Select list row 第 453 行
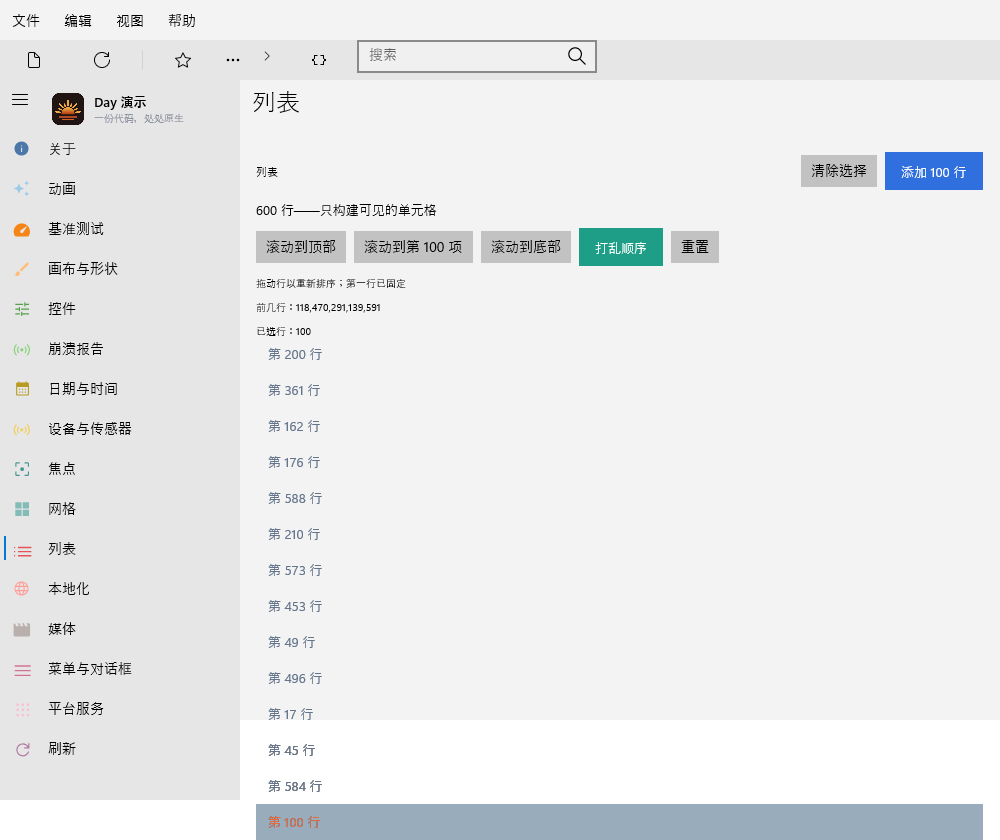Viewport: 1000px width, 840px height. click(619, 607)
